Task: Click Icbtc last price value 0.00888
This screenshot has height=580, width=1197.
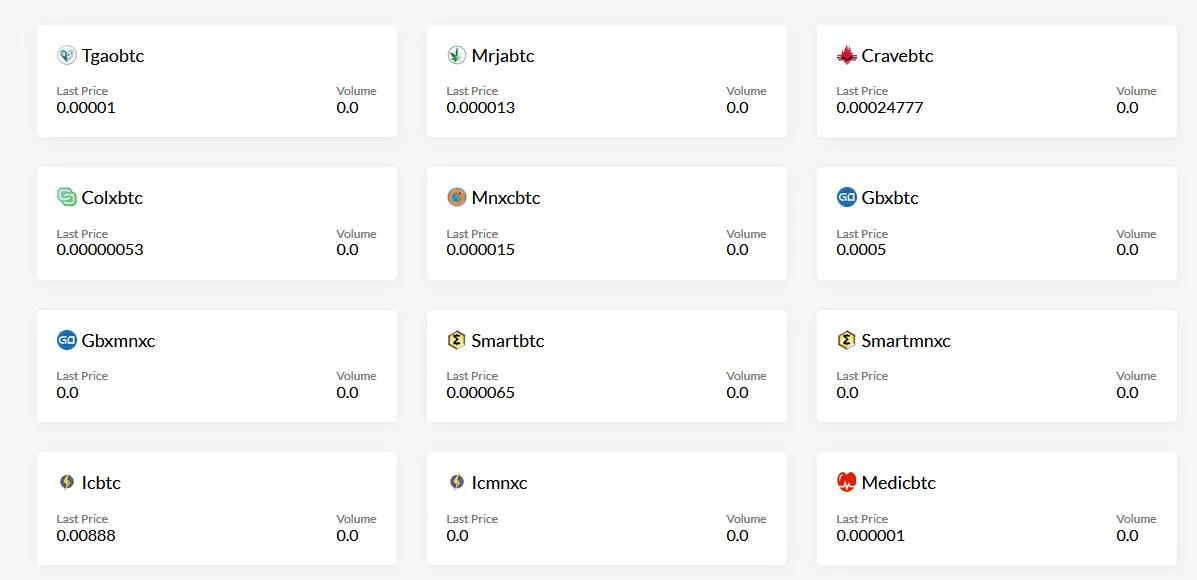Action: pos(86,535)
